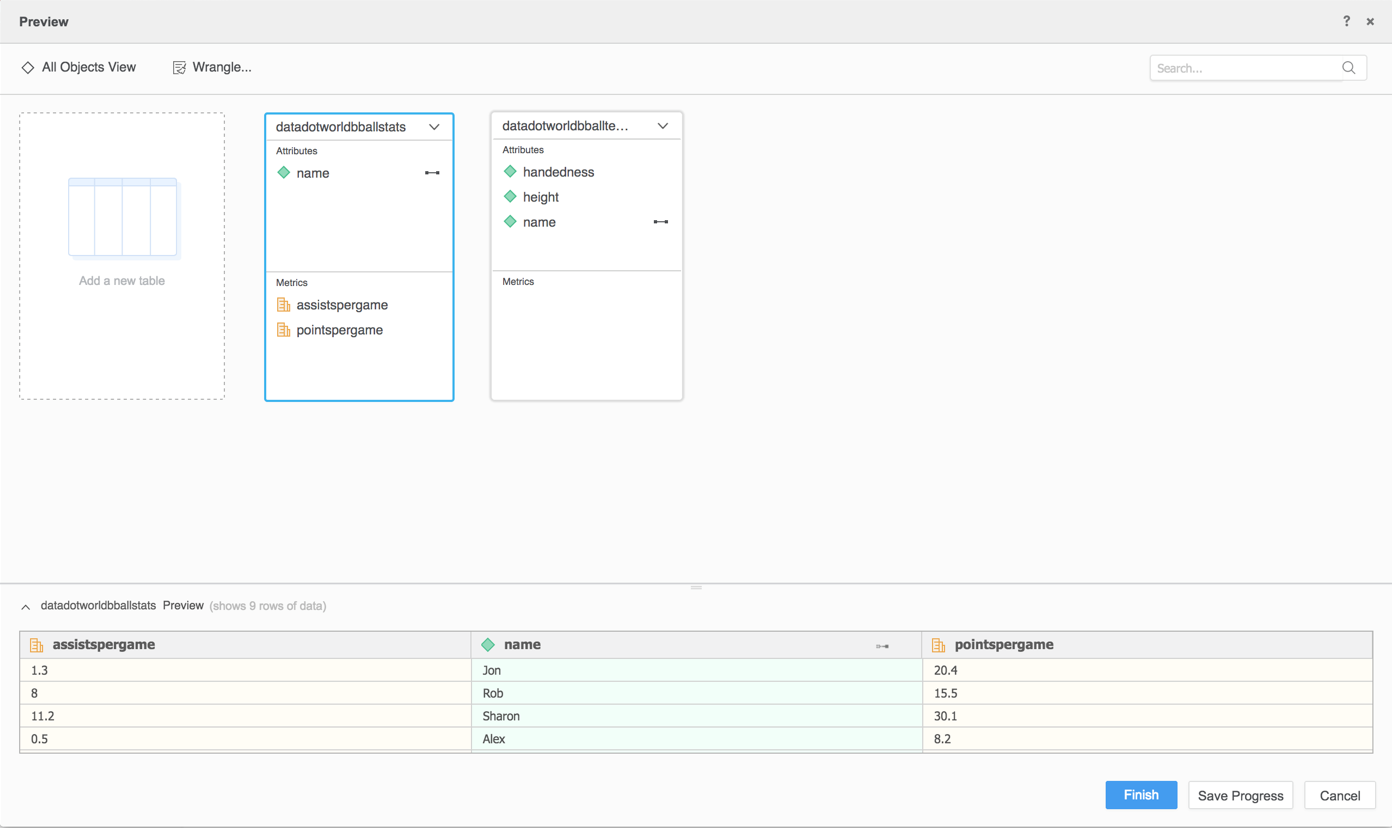Click link icon in name preview column header

[882, 646]
